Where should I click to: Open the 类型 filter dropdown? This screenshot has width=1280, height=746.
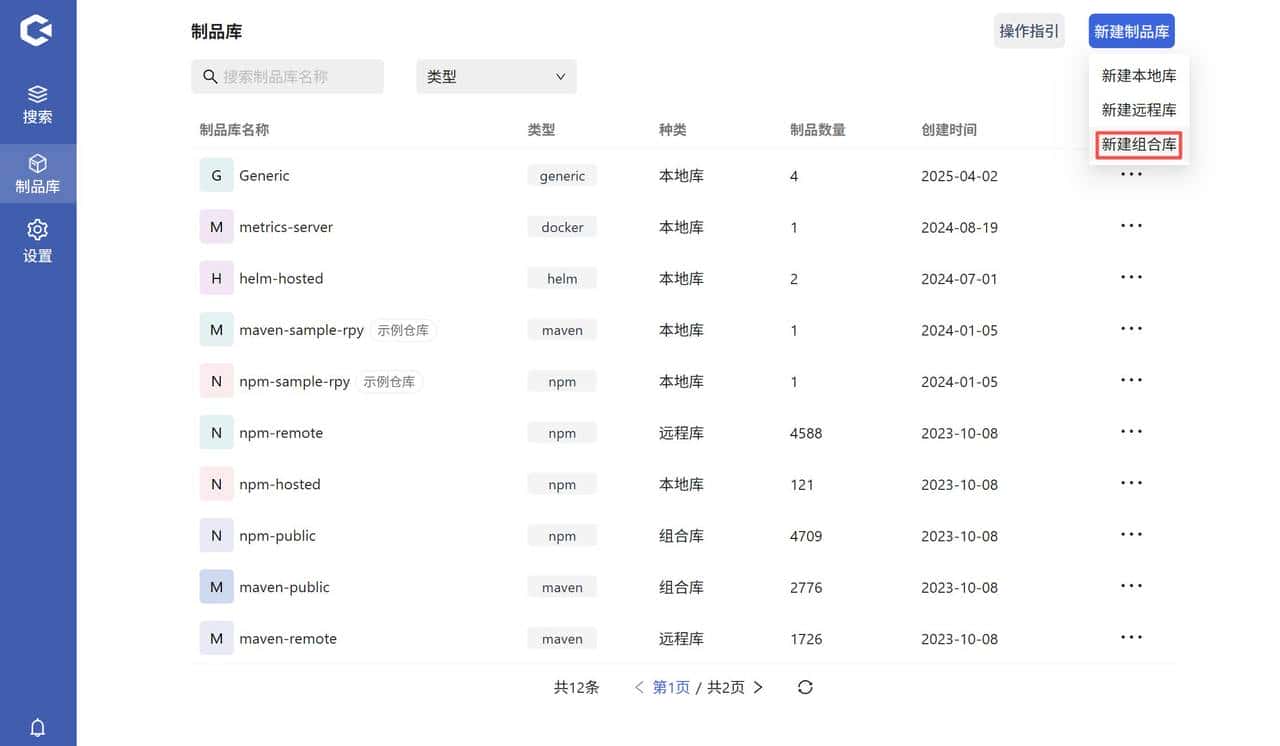(496, 76)
